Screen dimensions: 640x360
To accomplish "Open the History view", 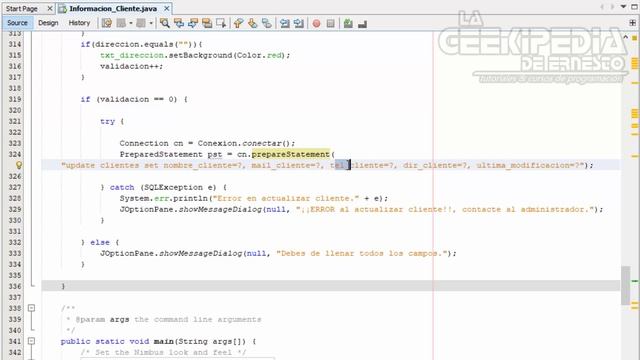I will (x=79, y=23).
